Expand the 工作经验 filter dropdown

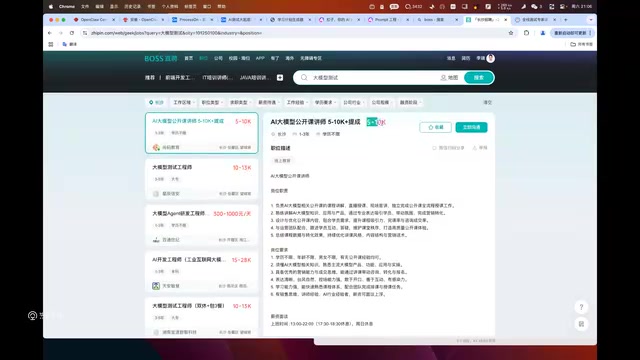tap(297, 102)
